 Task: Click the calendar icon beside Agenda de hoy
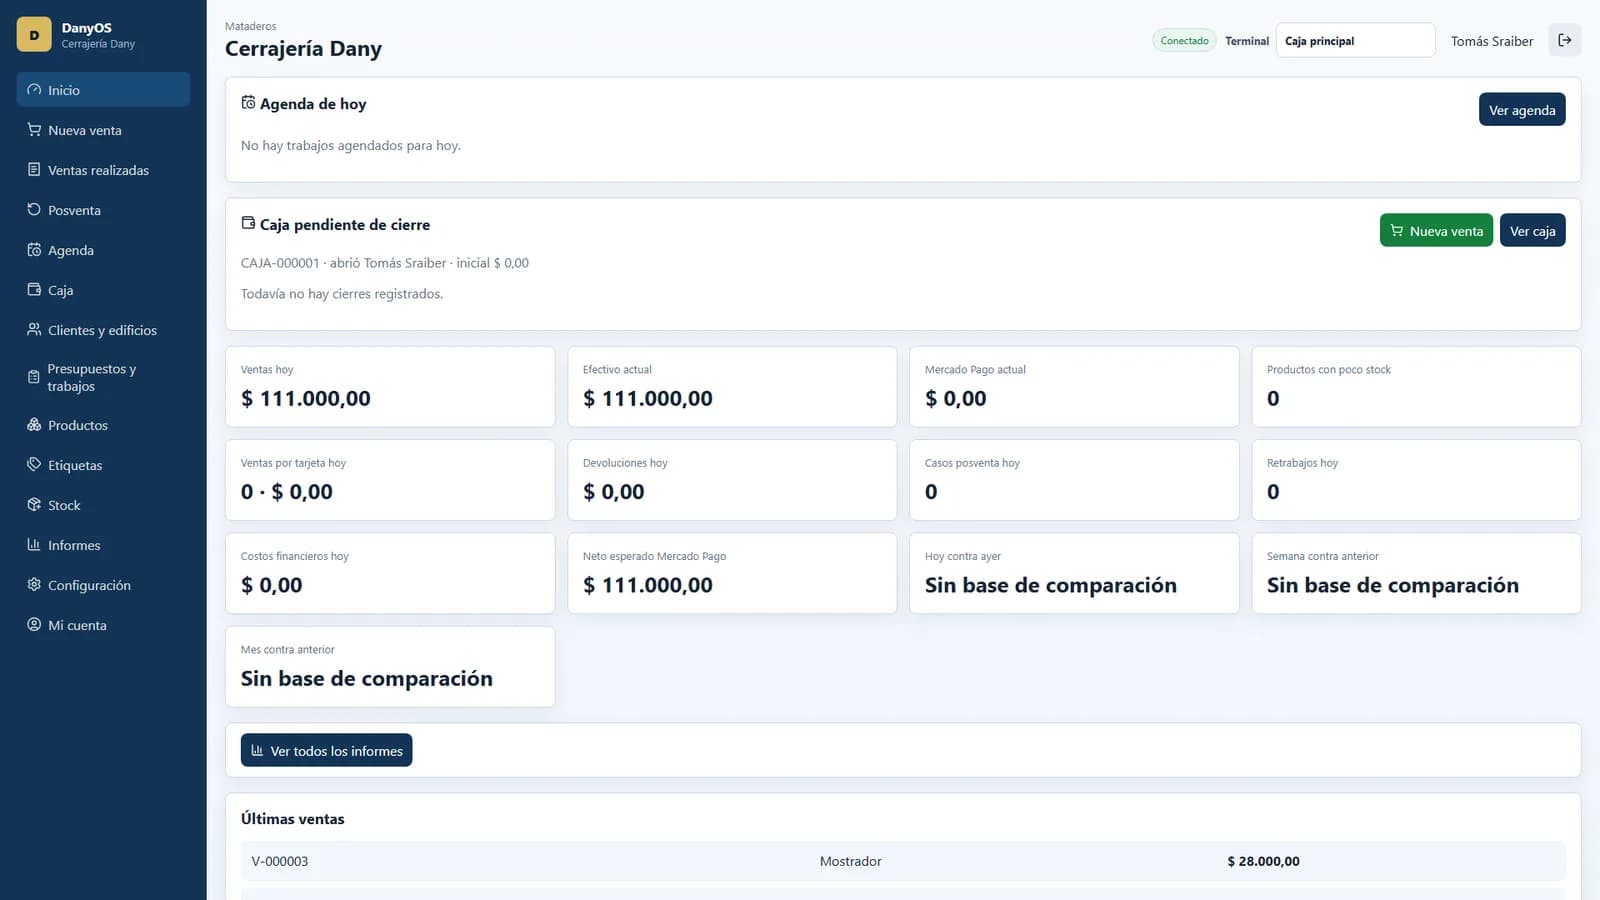tap(248, 103)
